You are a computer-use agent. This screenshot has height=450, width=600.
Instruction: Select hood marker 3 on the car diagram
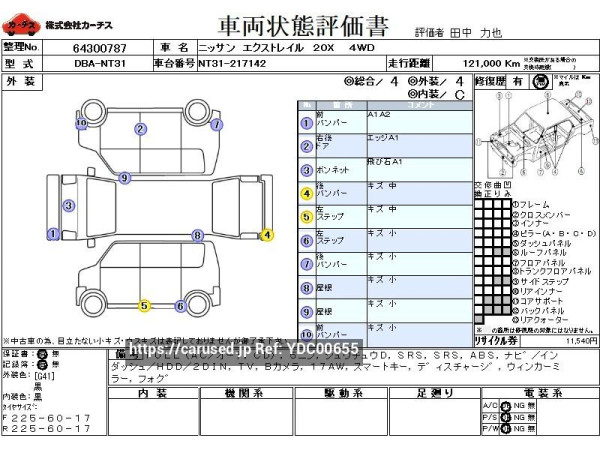pyautogui.click(x=68, y=206)
